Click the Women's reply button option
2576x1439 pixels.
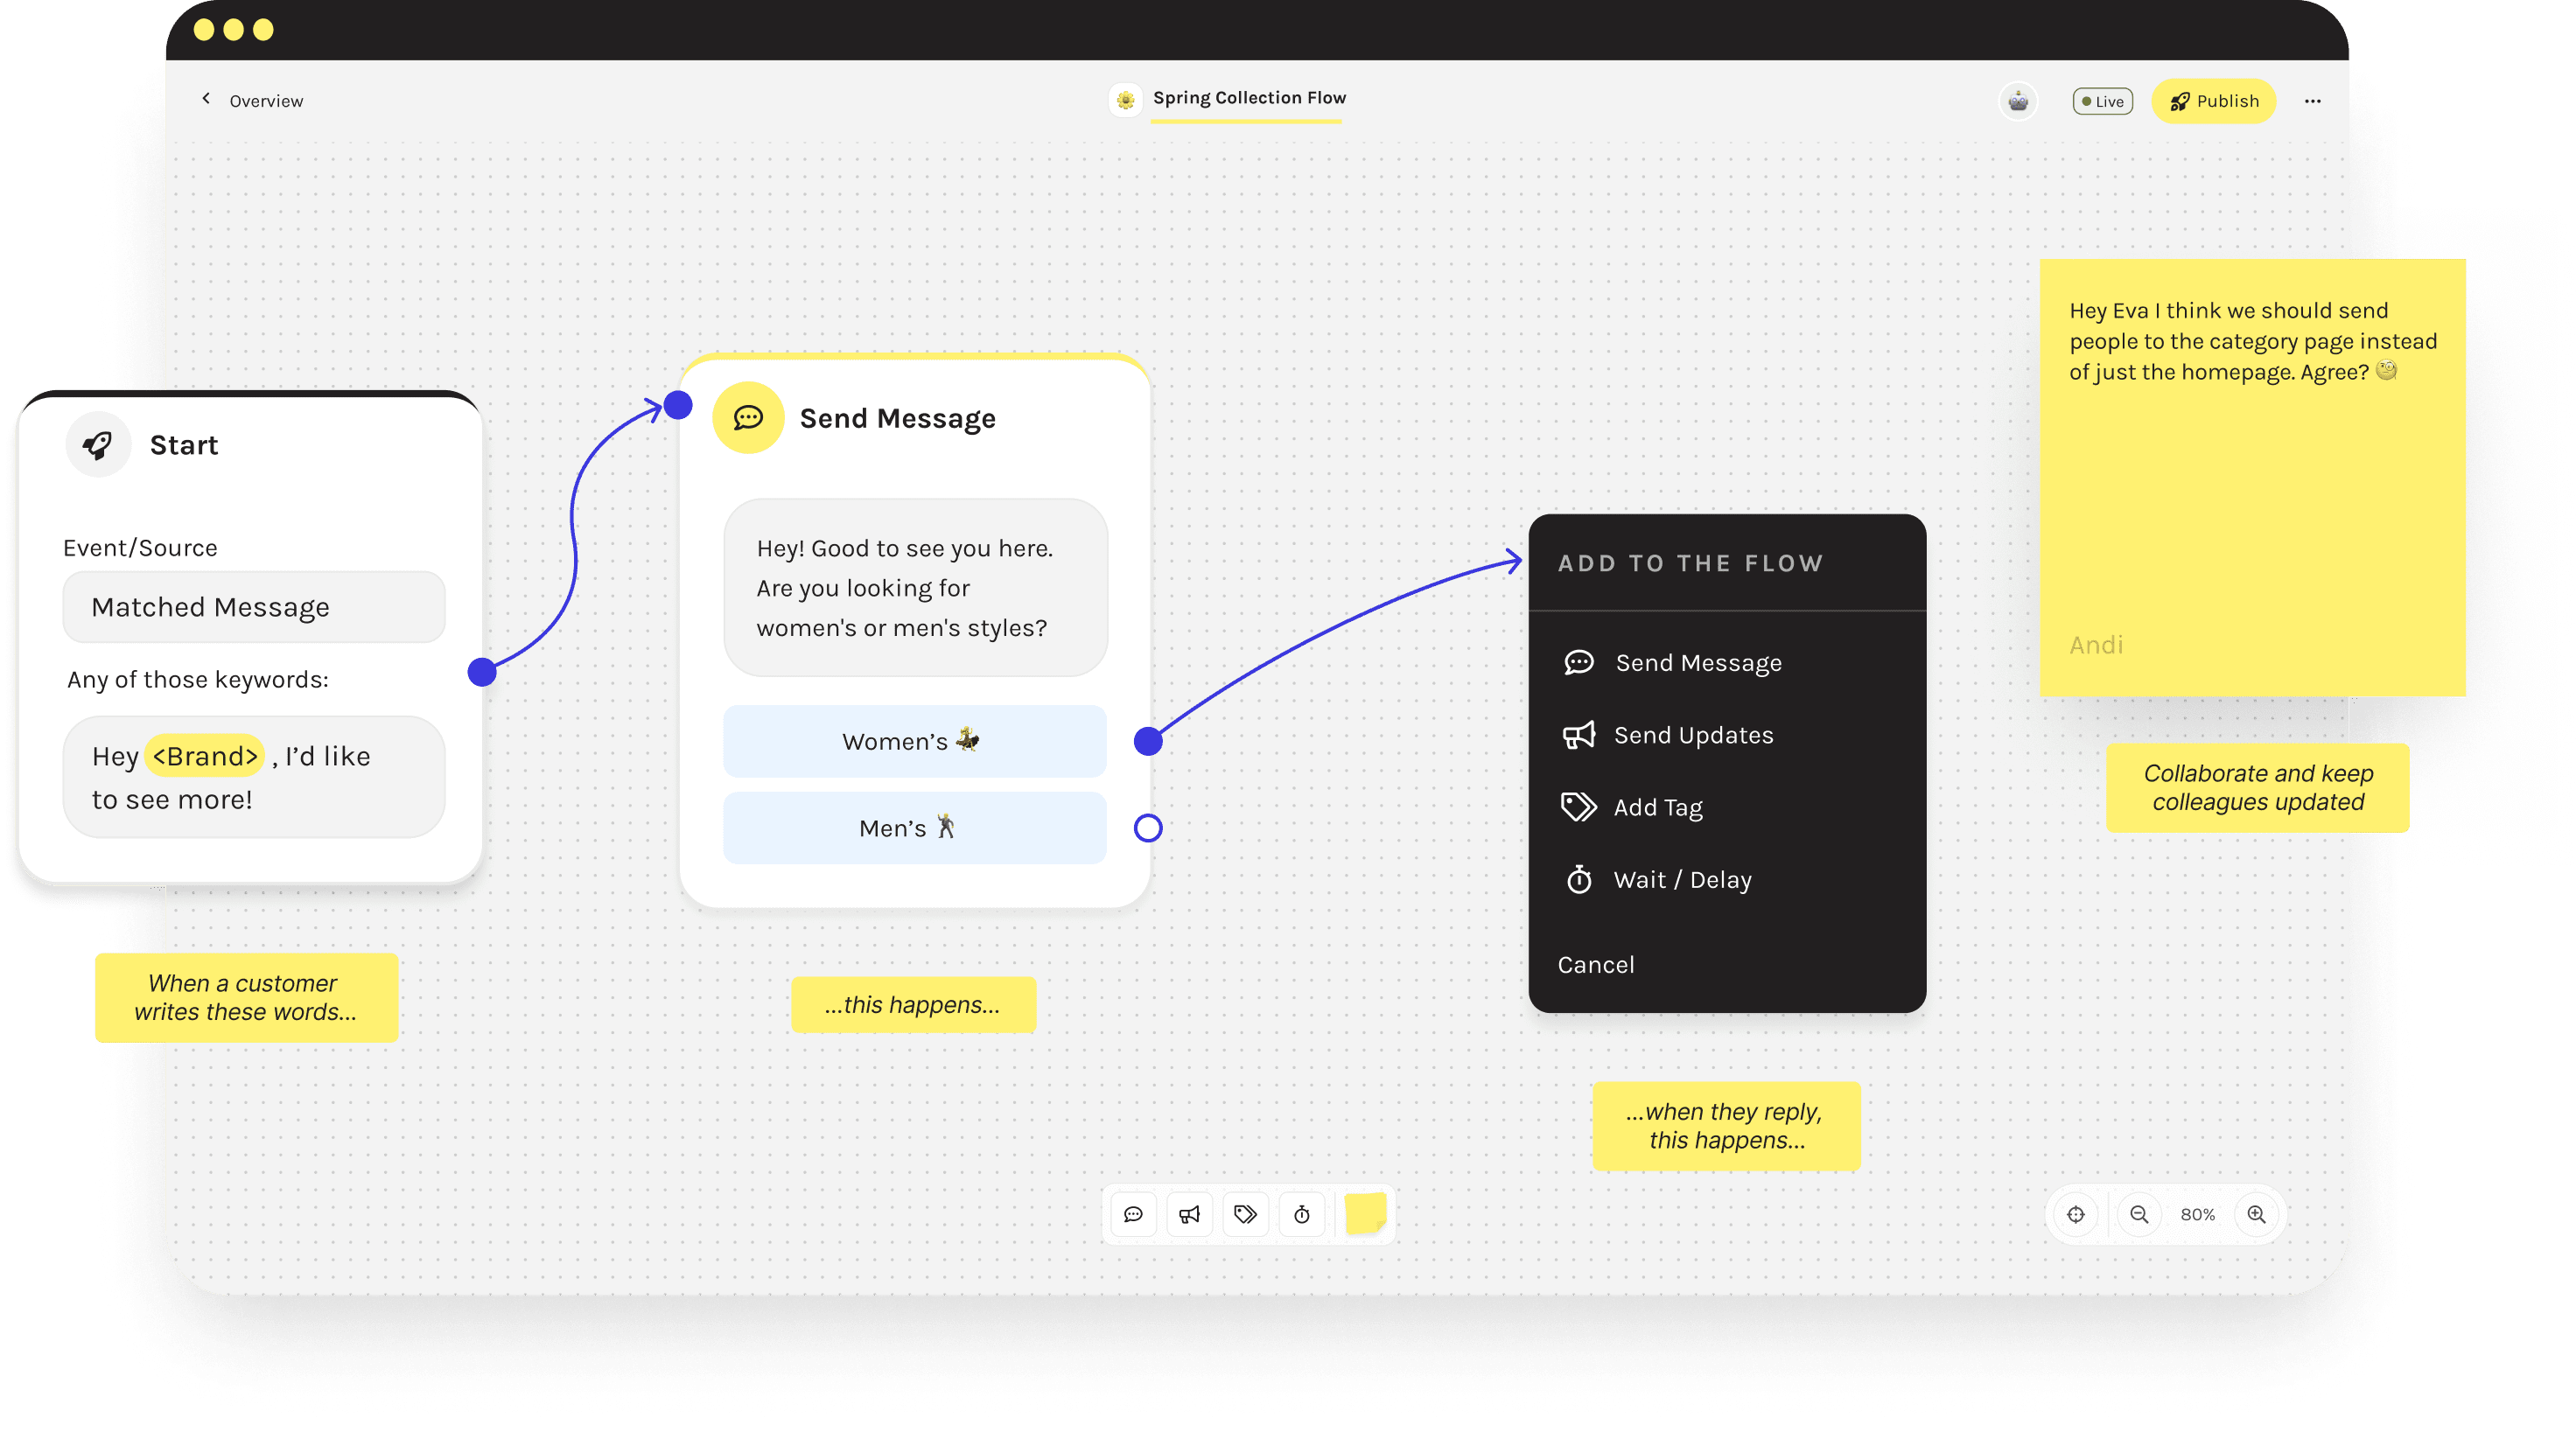pyautogui.click(x=906, y=739)
